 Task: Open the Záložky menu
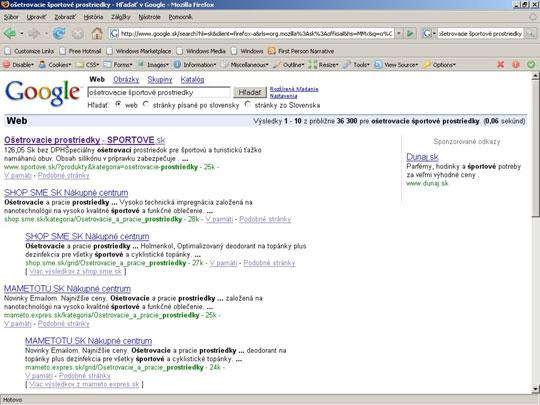pos(121,17)
